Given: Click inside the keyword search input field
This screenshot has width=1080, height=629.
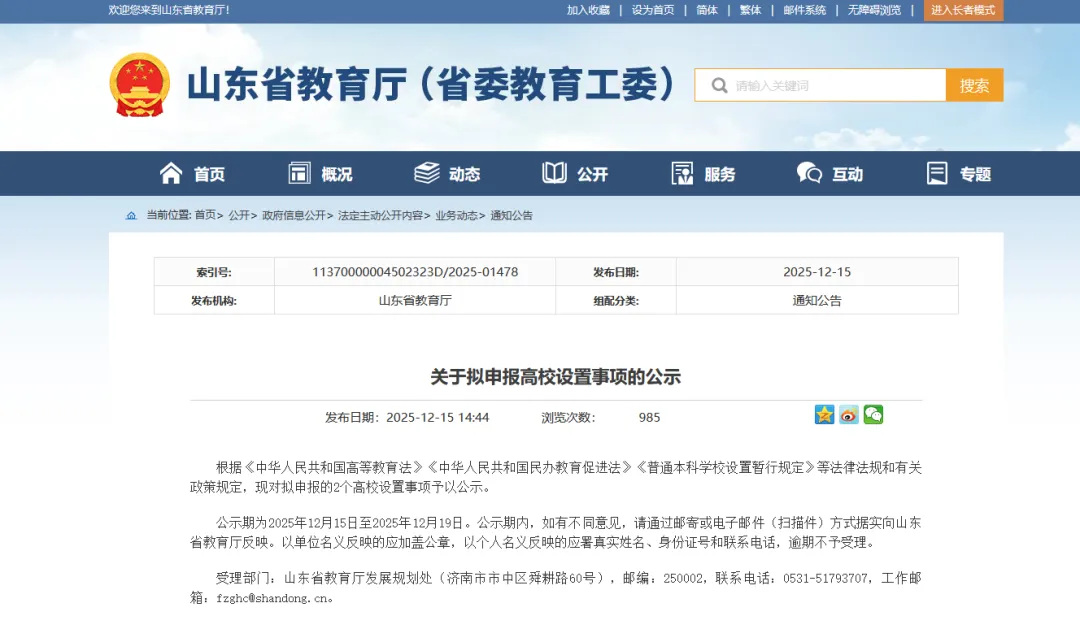Looking at the screenshot, I should click(x=830, y=85).
